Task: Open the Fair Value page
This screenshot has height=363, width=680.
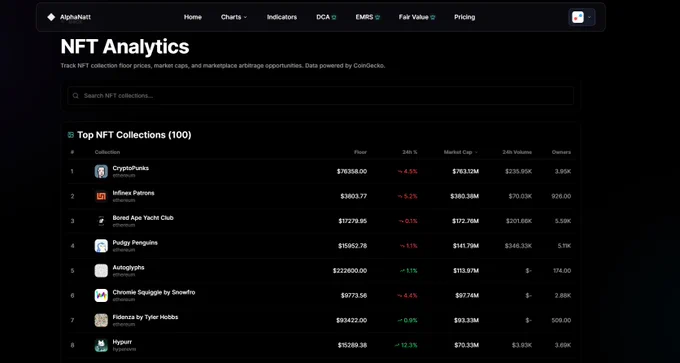Action: (417, 17)
